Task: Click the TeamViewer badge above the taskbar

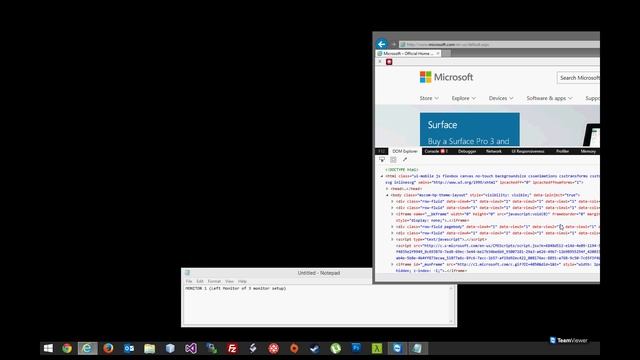Action: tap(569, 340)
